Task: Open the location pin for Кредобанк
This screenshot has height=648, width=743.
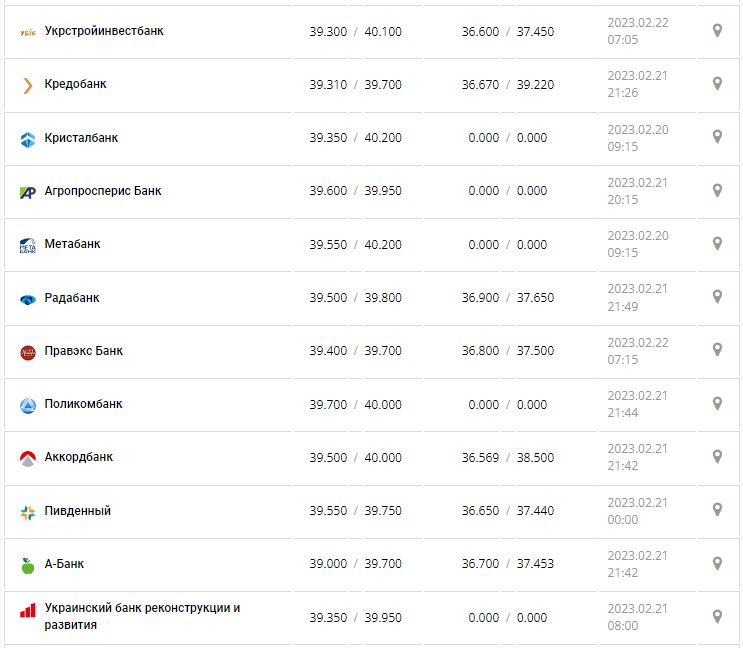Action: click(717, 84)
